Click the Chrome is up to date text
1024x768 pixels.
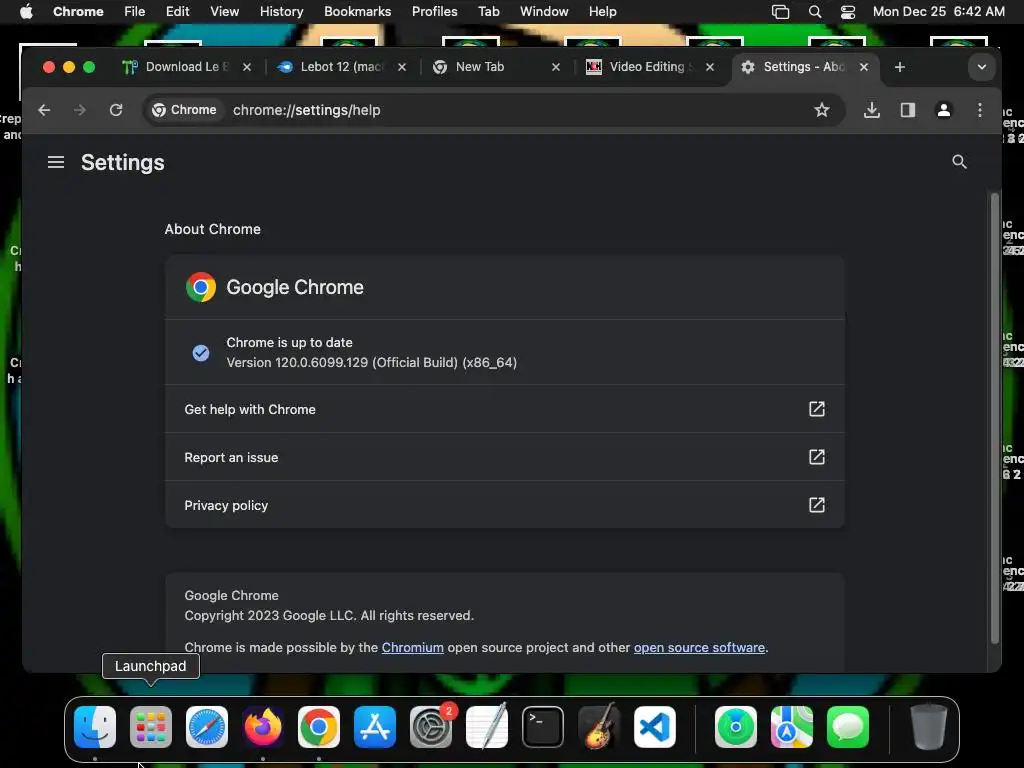[289, 342]
